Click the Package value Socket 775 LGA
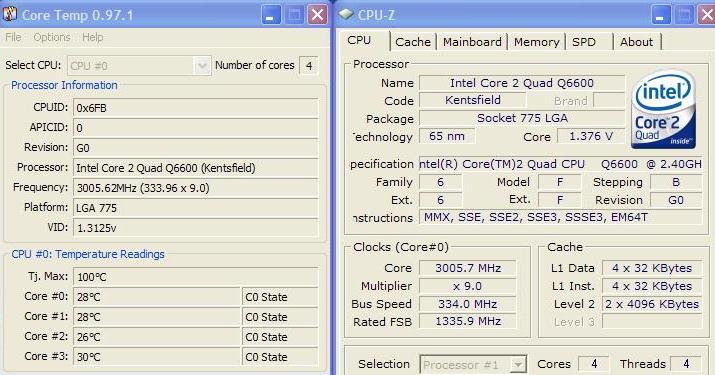715x375 pixels. click(522, 118)
